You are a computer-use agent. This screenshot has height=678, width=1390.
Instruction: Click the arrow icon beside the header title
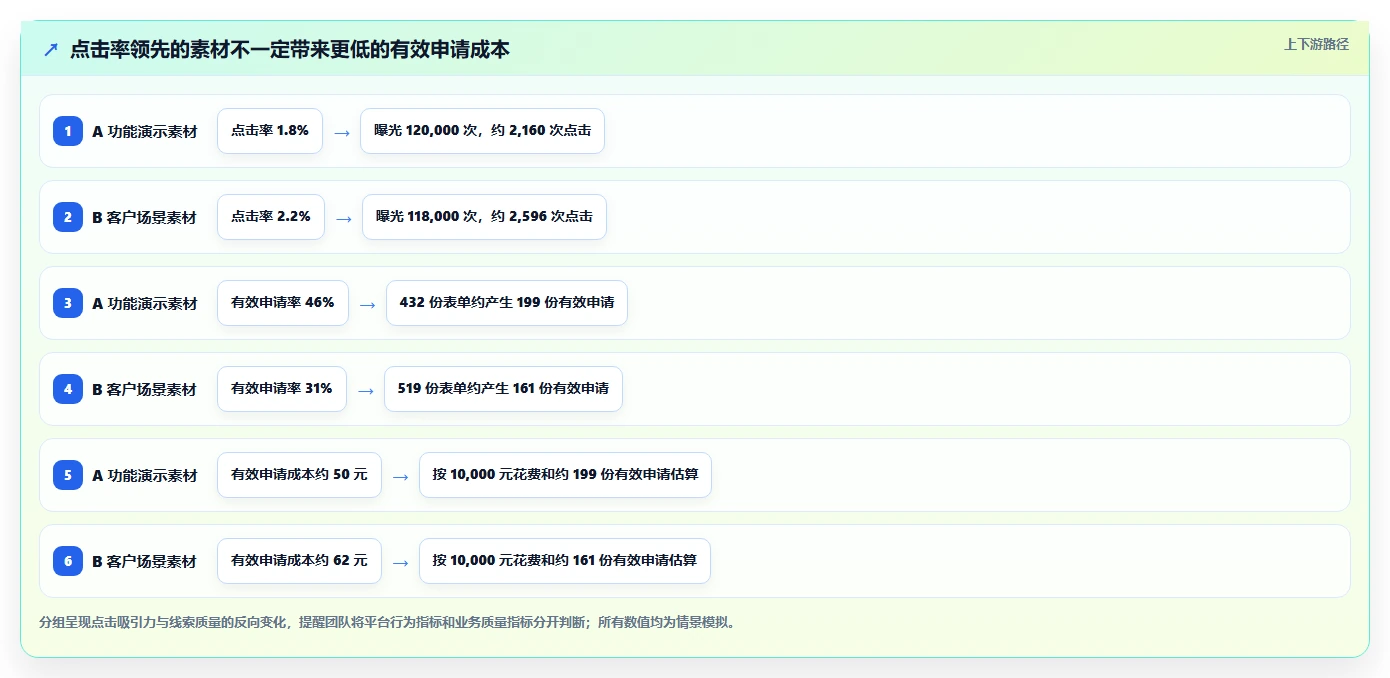point(51,49)
